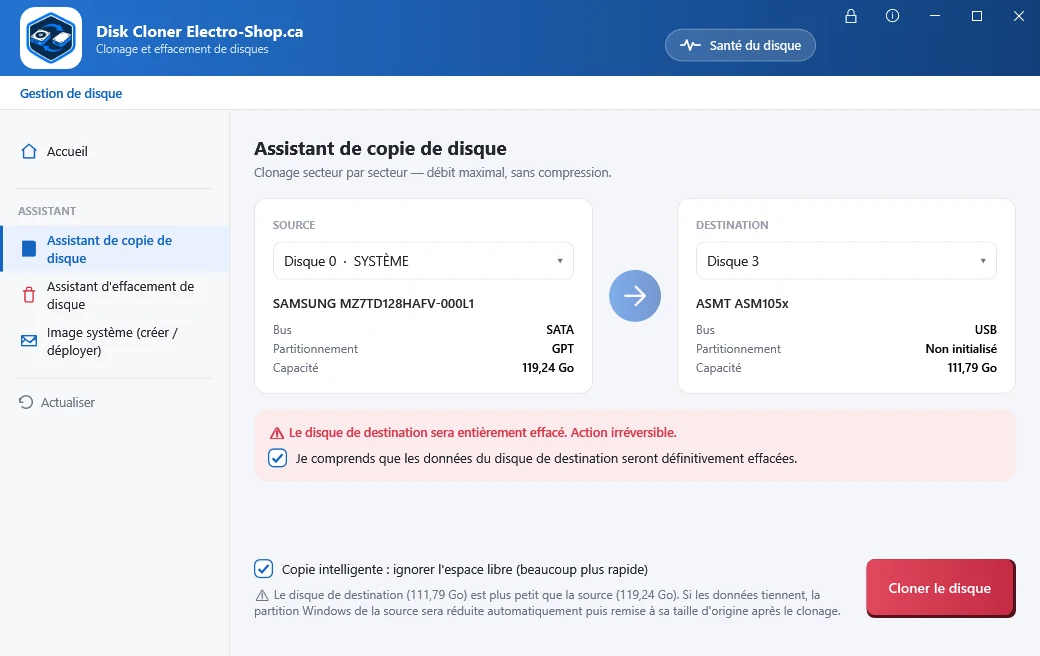
Task: Switch to Gestion de disque tab
Action: (x=71, y=94)
